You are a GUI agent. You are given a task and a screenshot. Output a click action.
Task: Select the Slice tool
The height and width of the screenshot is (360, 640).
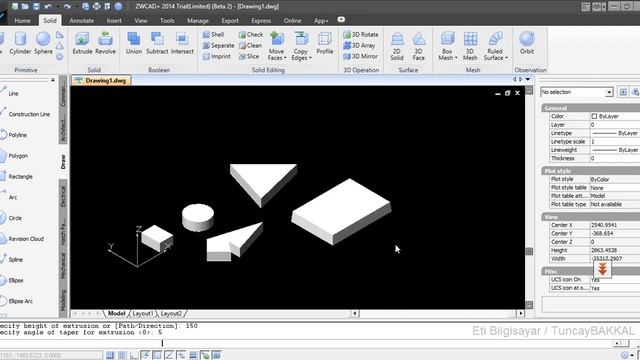(249, 56)
